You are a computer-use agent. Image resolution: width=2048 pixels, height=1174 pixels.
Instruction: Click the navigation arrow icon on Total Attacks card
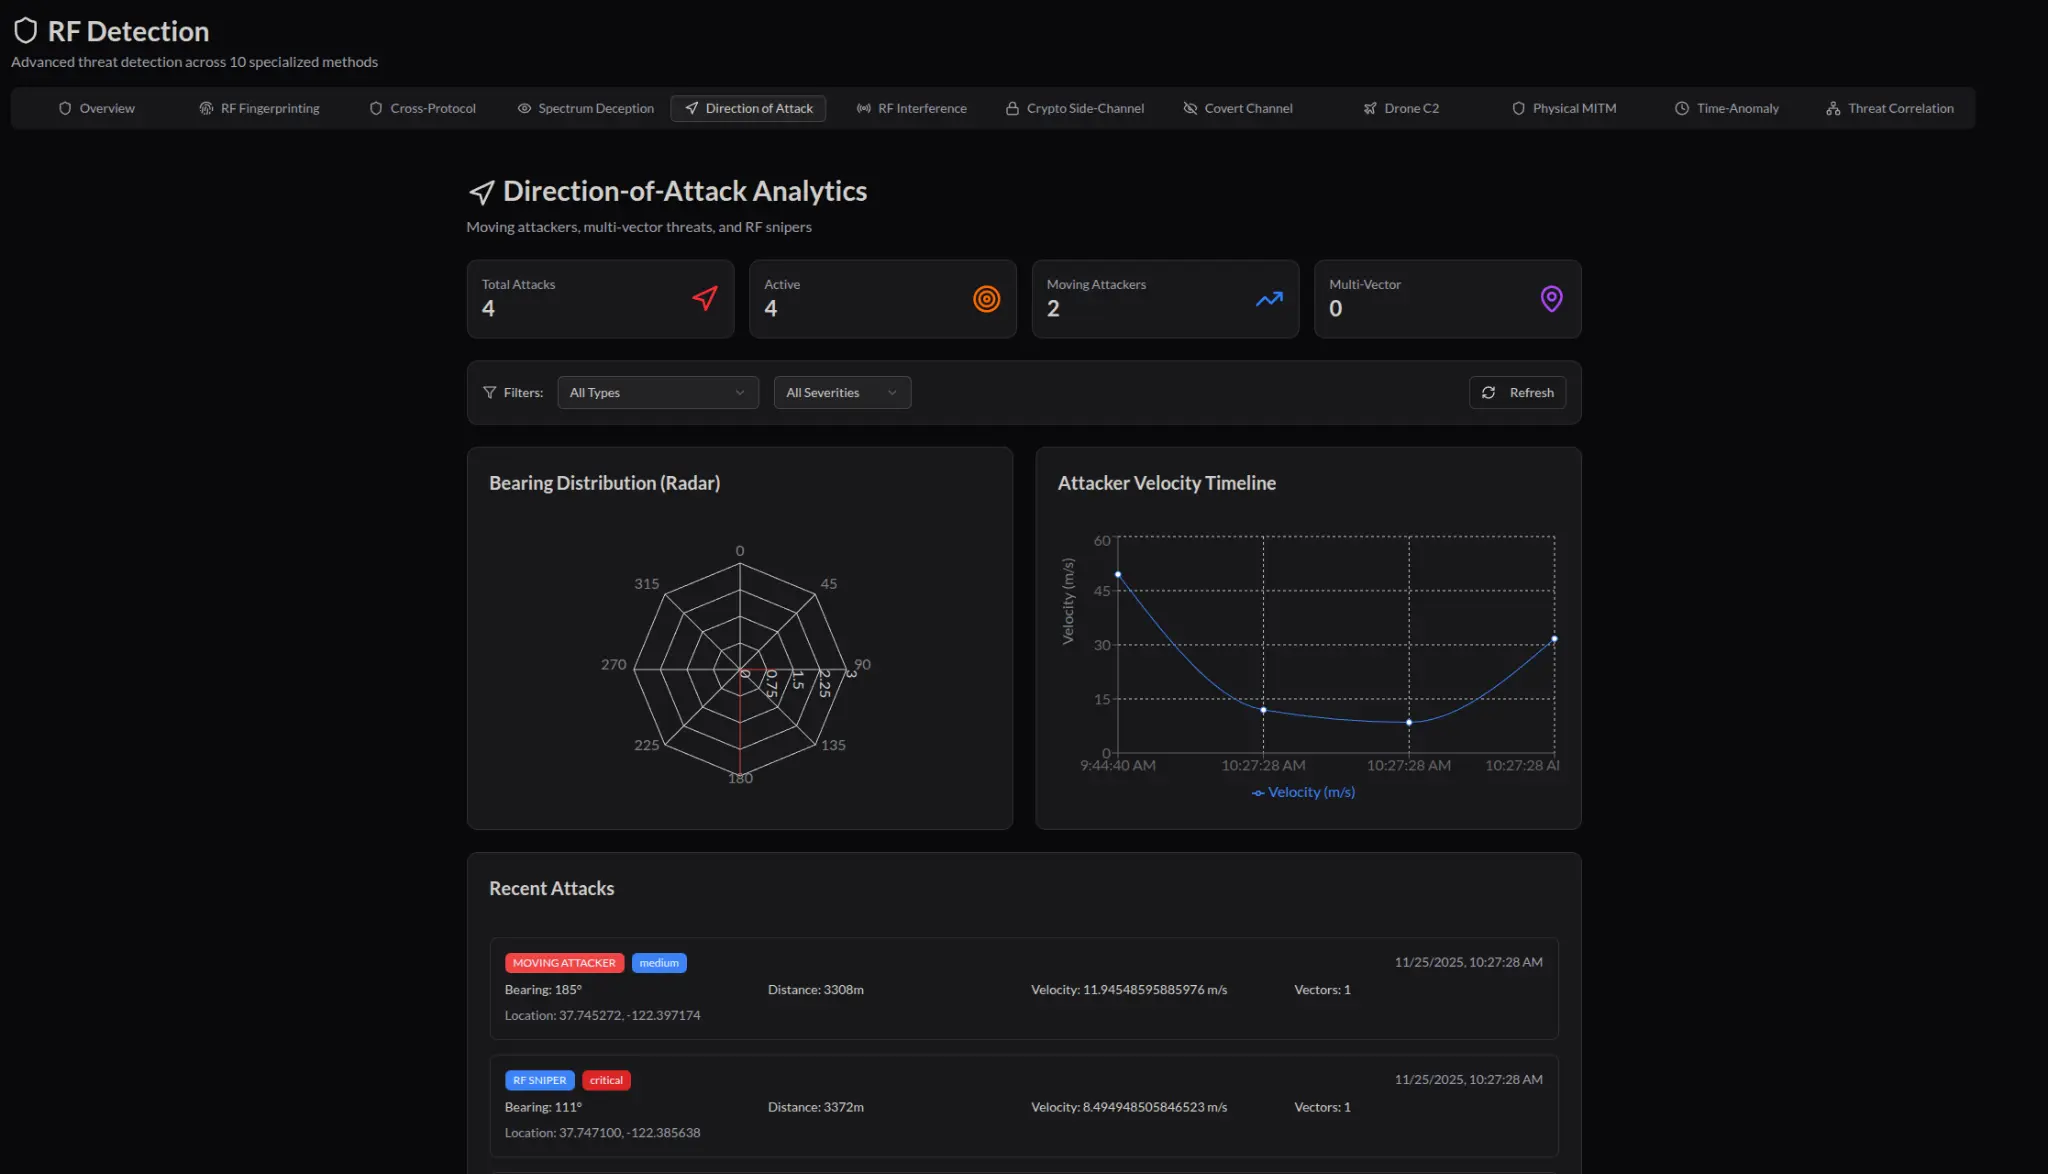(x=704, y=297)
